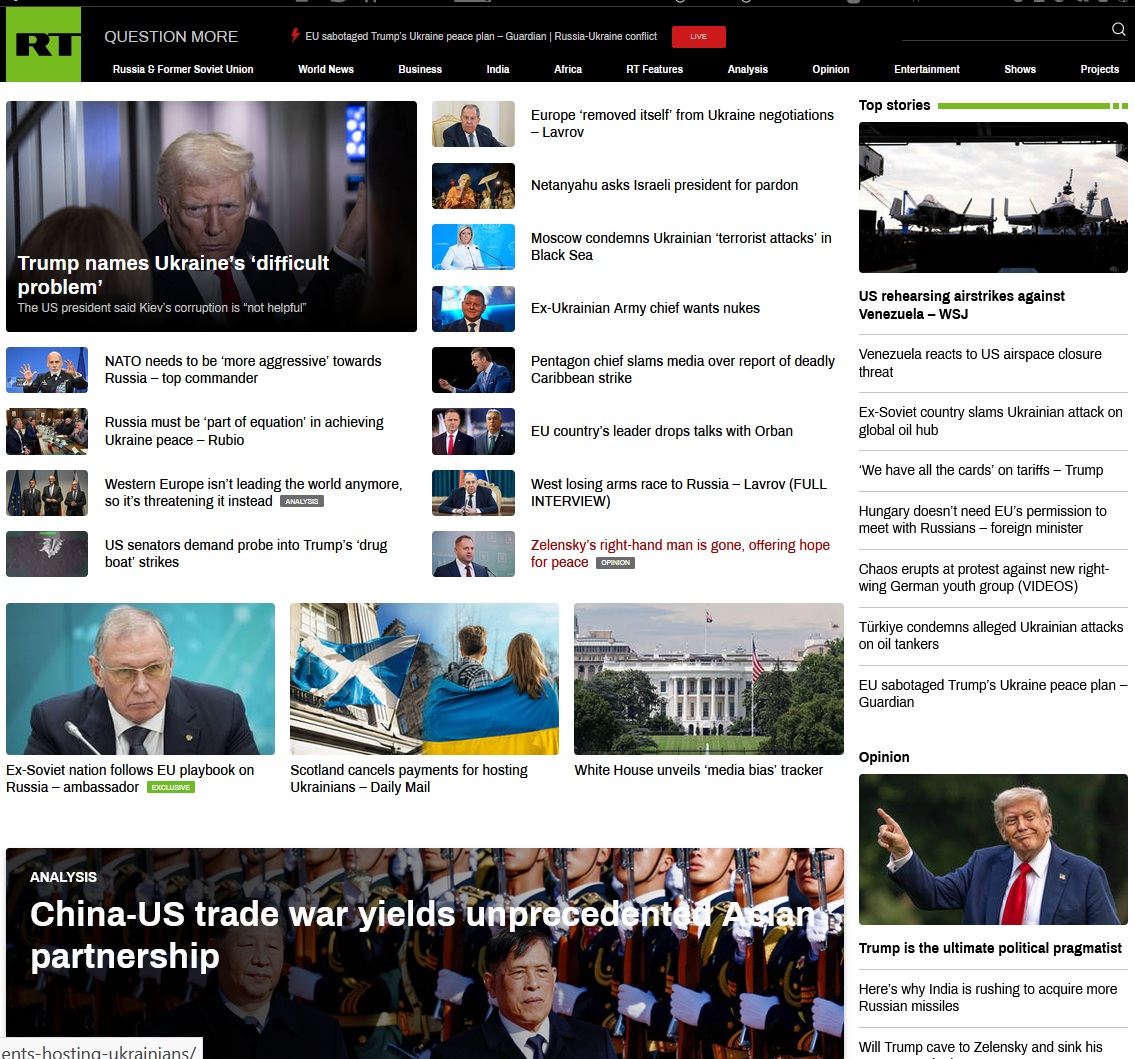The image size is (1135, 1059).
Task: Go to the Analysis section
Action: click(x=748, y=69)
